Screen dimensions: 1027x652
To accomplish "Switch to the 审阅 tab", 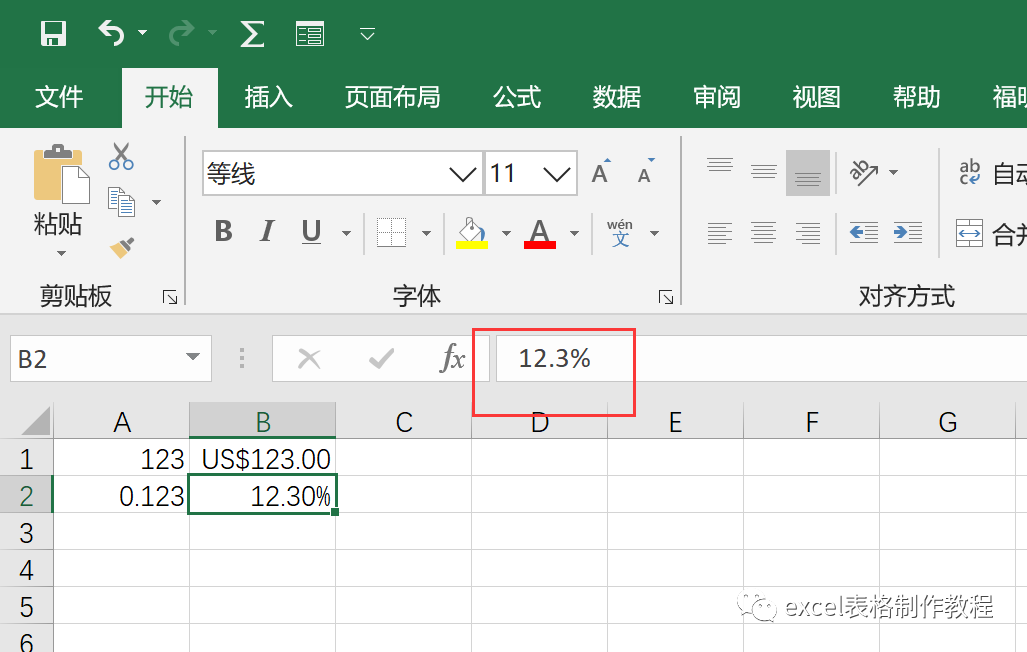I will click(x=717, y=97).
